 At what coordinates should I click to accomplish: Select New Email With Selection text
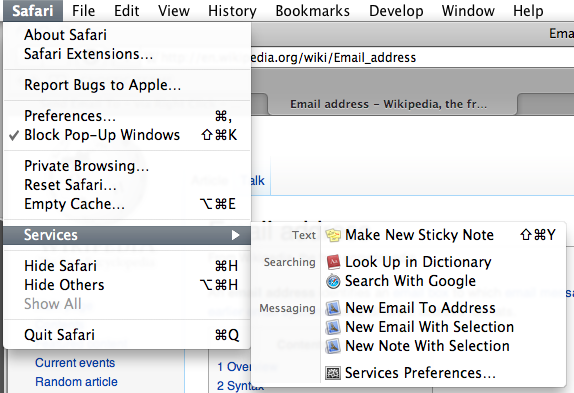[429, 327]
